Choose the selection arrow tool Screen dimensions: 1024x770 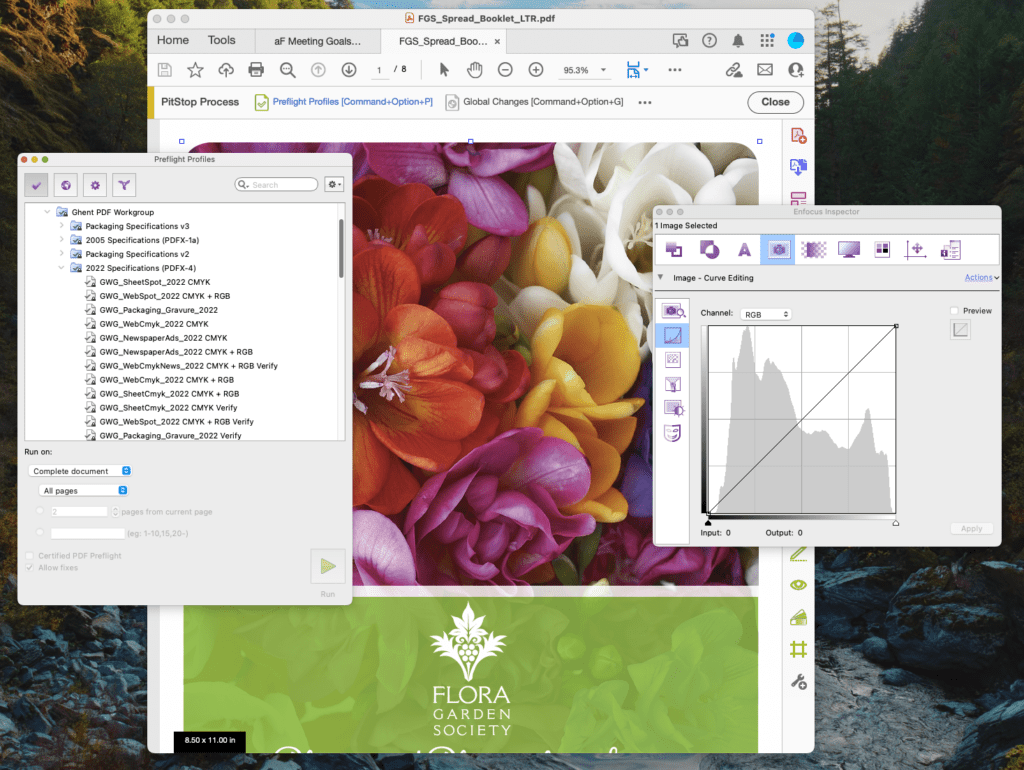pos(444,69)
